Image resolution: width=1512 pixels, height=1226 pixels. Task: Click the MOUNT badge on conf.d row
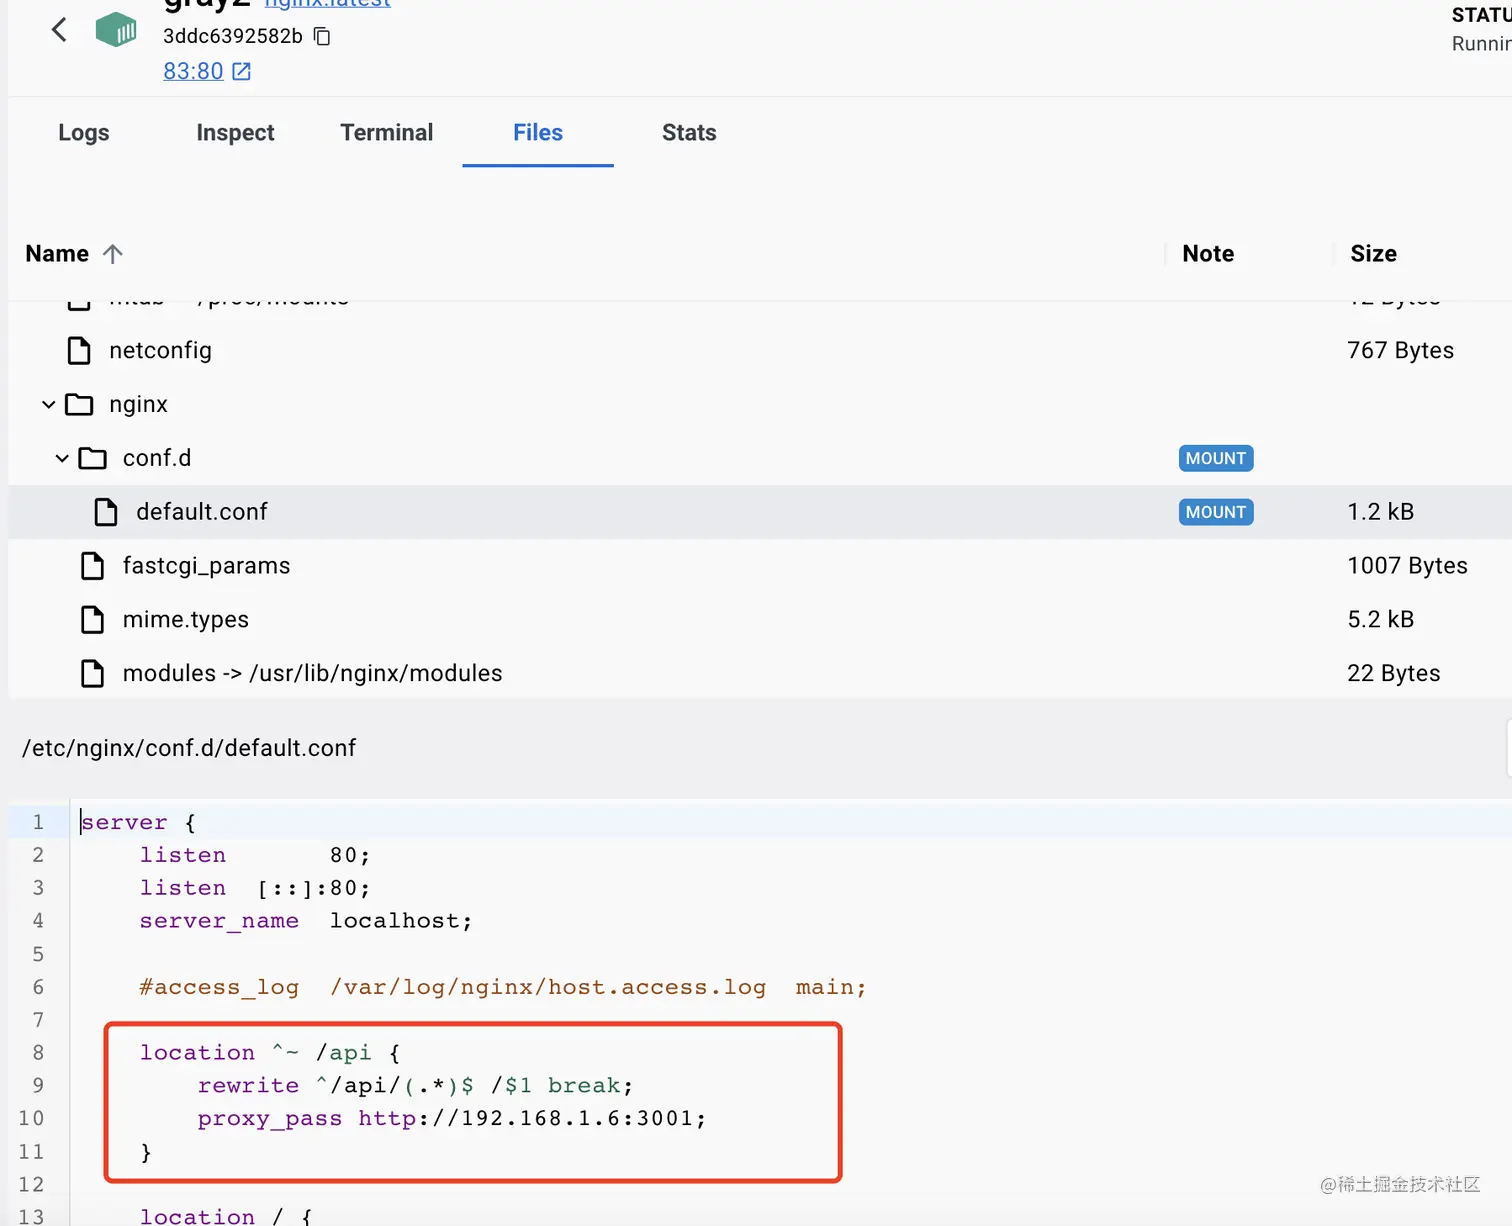1216,458
